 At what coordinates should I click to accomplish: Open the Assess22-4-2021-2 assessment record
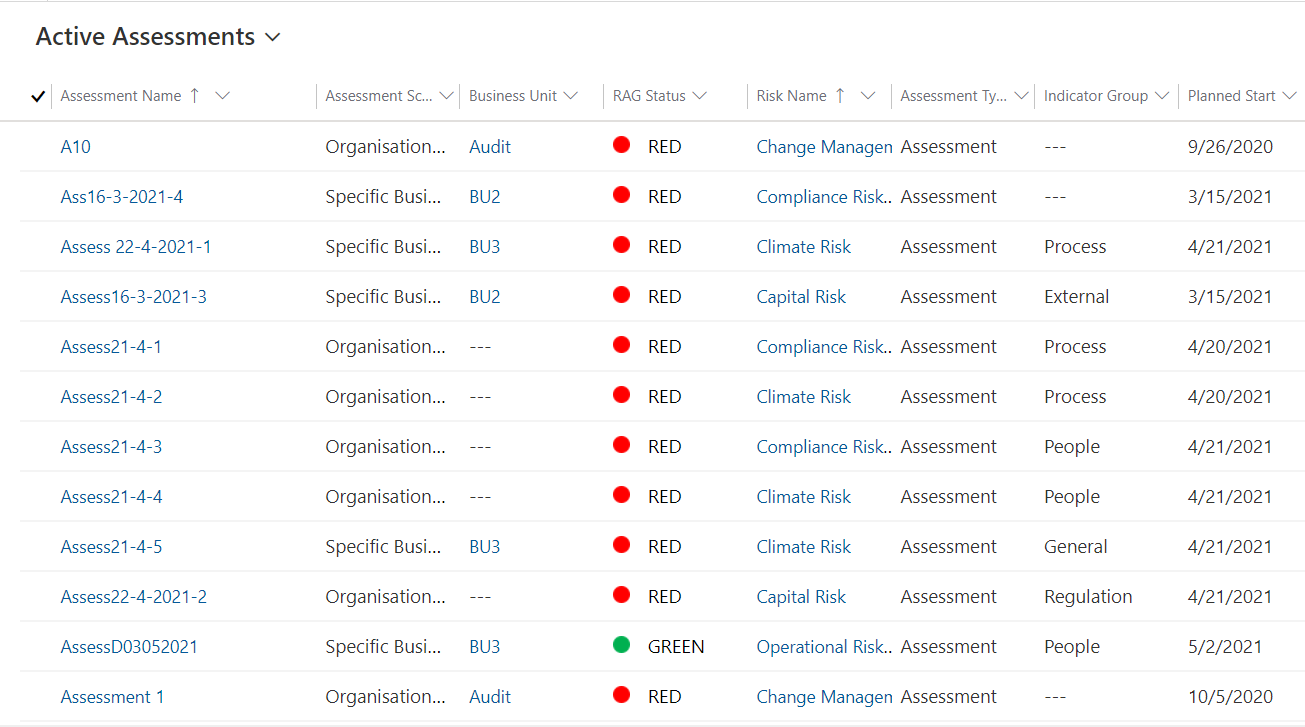pos(134,597)
